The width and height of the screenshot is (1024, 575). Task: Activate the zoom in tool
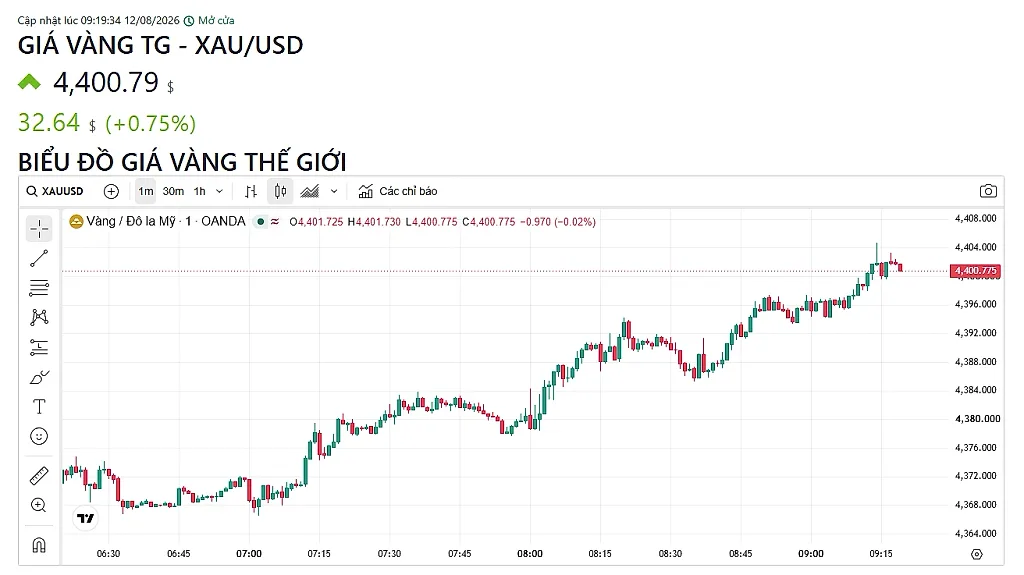coord(39,505)
